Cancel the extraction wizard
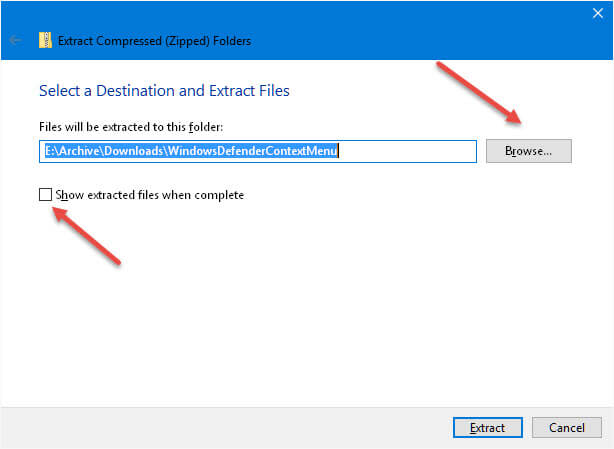 [567, 427]
